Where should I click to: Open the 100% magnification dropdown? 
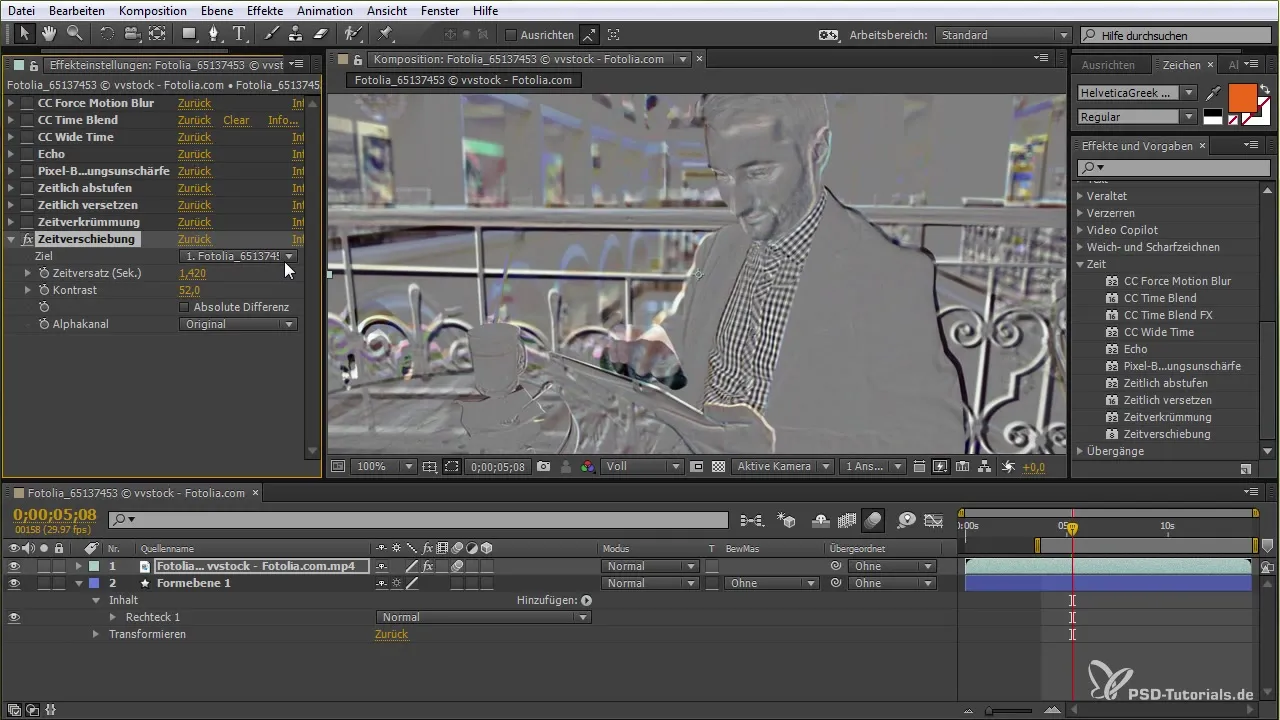(x=385, y=466)
